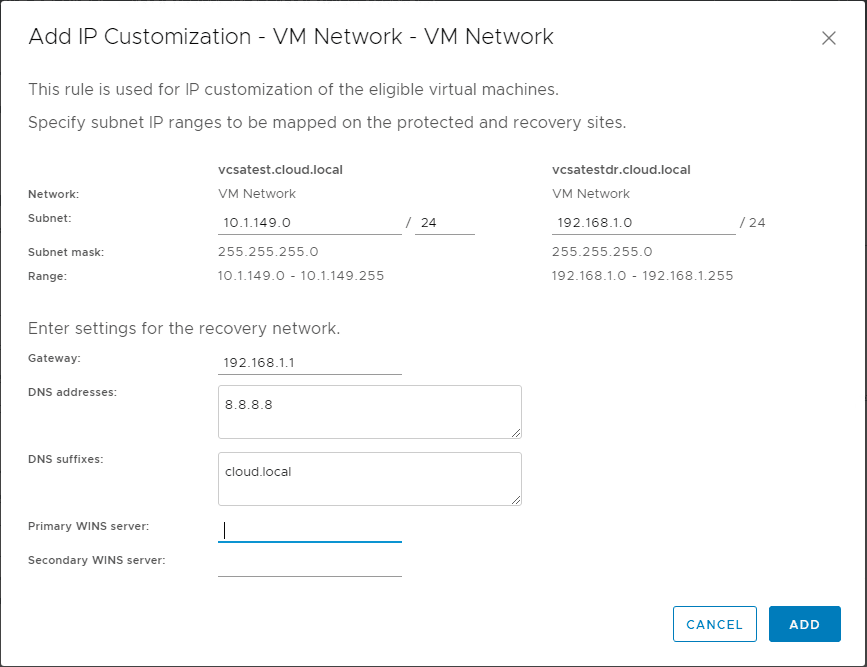Click the Gateway field containing 192.168.1.1
This screenshot has width=867, height=667.
(x=309, y=363)
